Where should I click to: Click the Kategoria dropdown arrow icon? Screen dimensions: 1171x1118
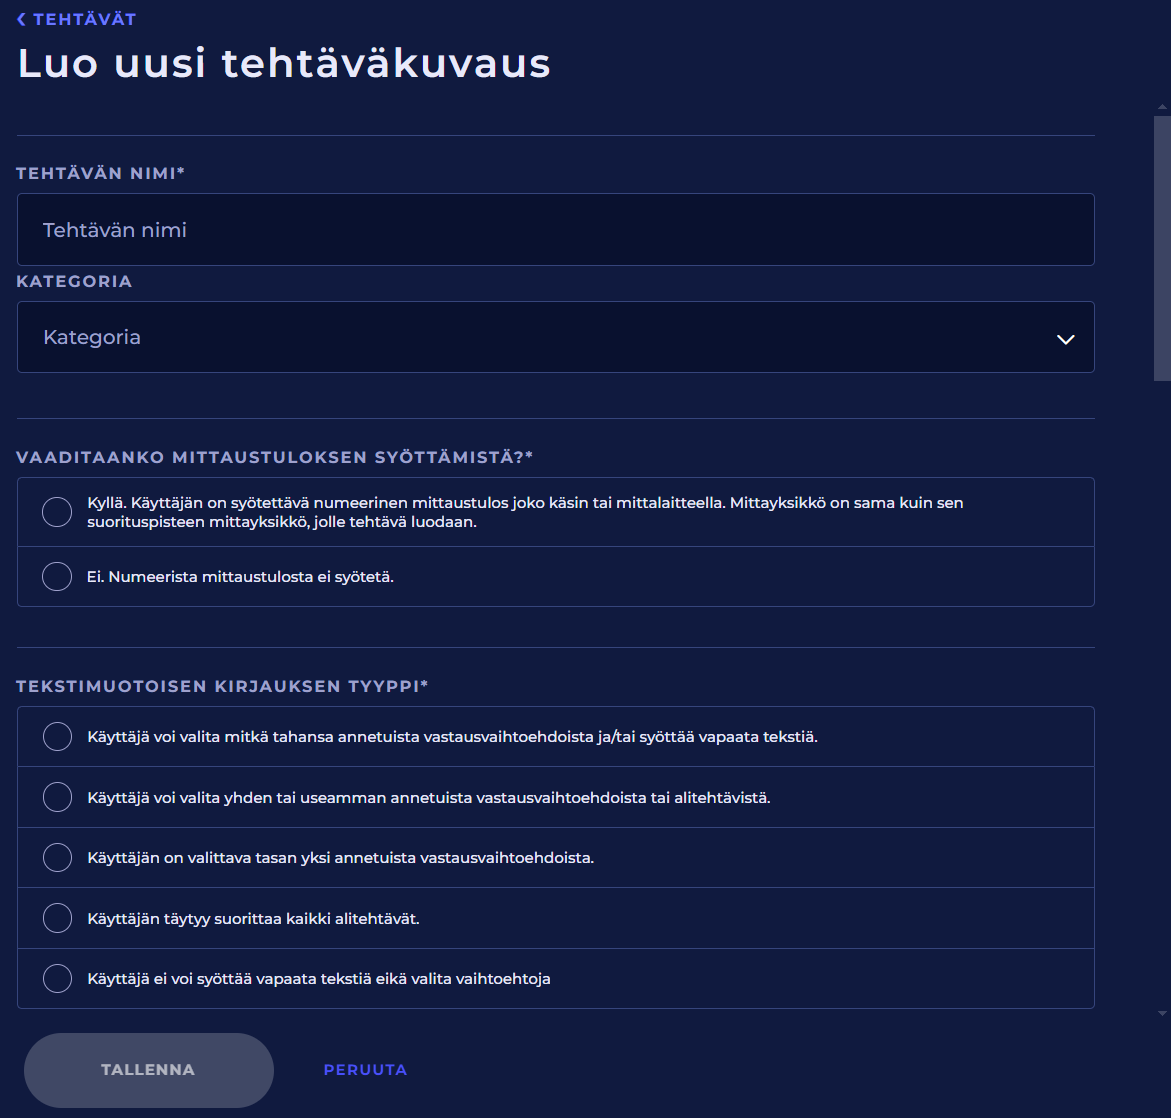coord(1065,339)
